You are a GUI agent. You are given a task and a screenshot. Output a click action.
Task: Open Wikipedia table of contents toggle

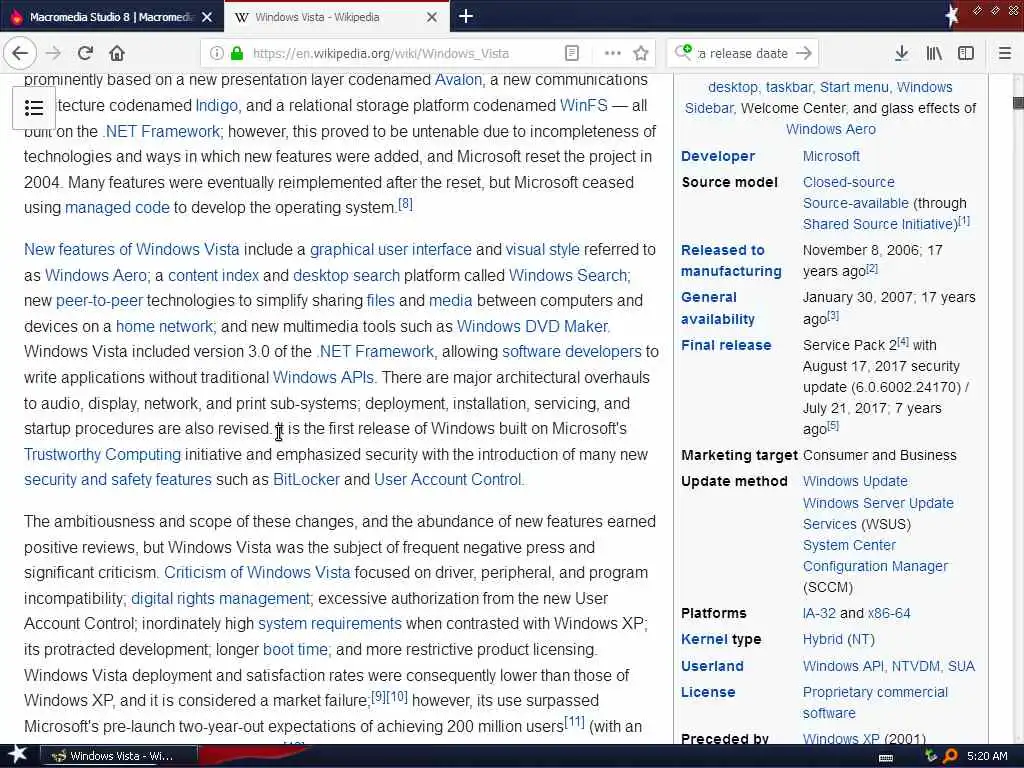click(34, 108)
